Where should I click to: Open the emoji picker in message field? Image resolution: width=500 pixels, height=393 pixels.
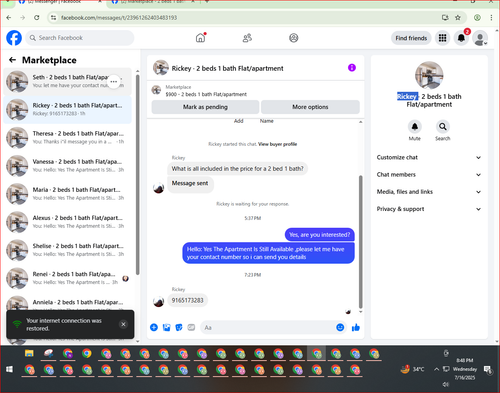340,327
